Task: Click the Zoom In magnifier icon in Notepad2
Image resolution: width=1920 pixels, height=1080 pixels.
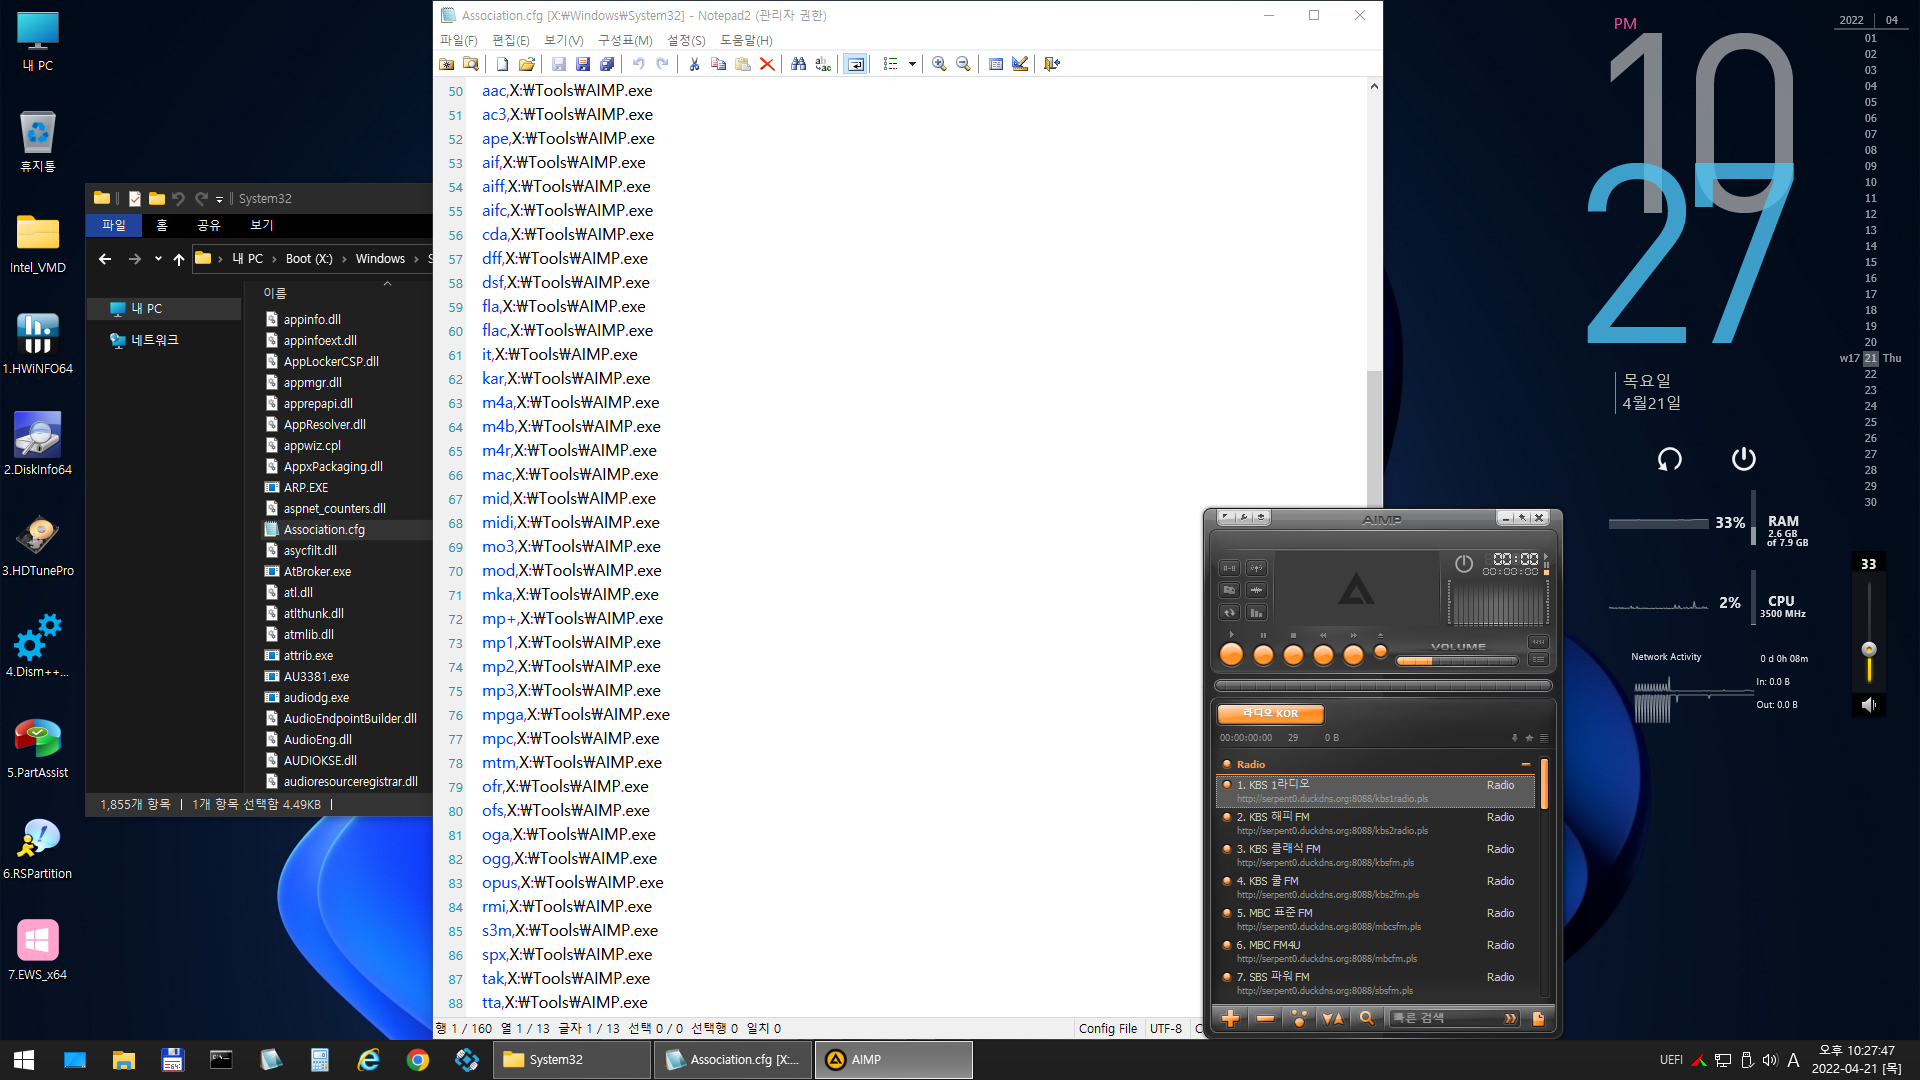Action: point(939,64)
